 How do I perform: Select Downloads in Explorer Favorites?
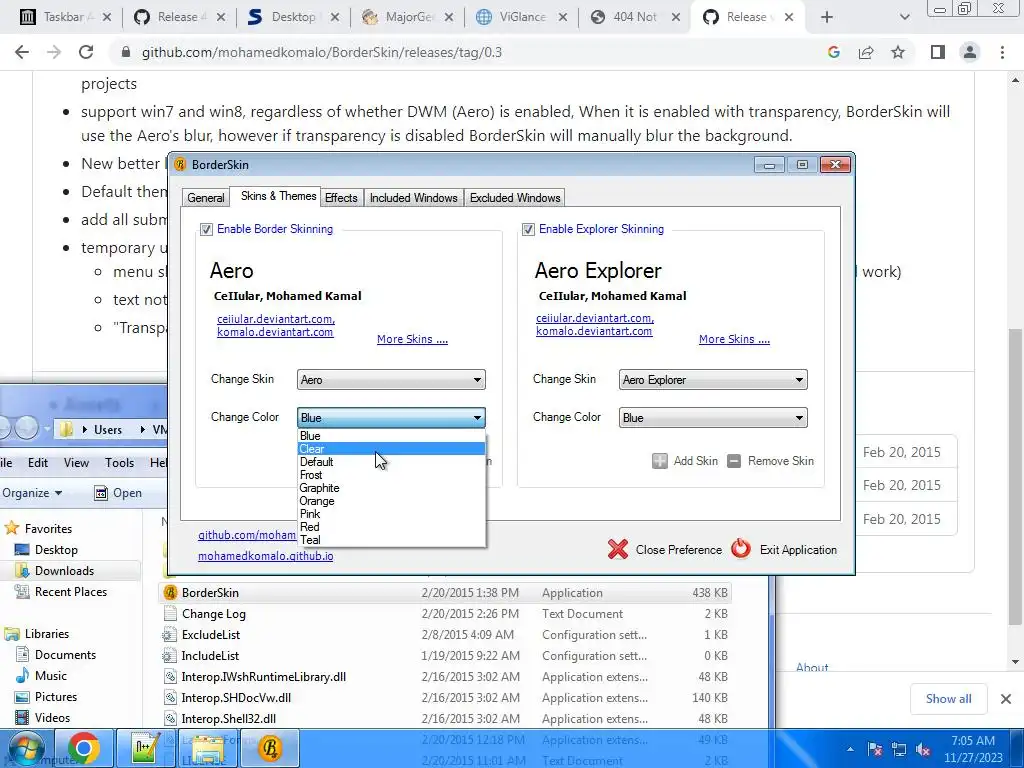[x=64, y=571]
